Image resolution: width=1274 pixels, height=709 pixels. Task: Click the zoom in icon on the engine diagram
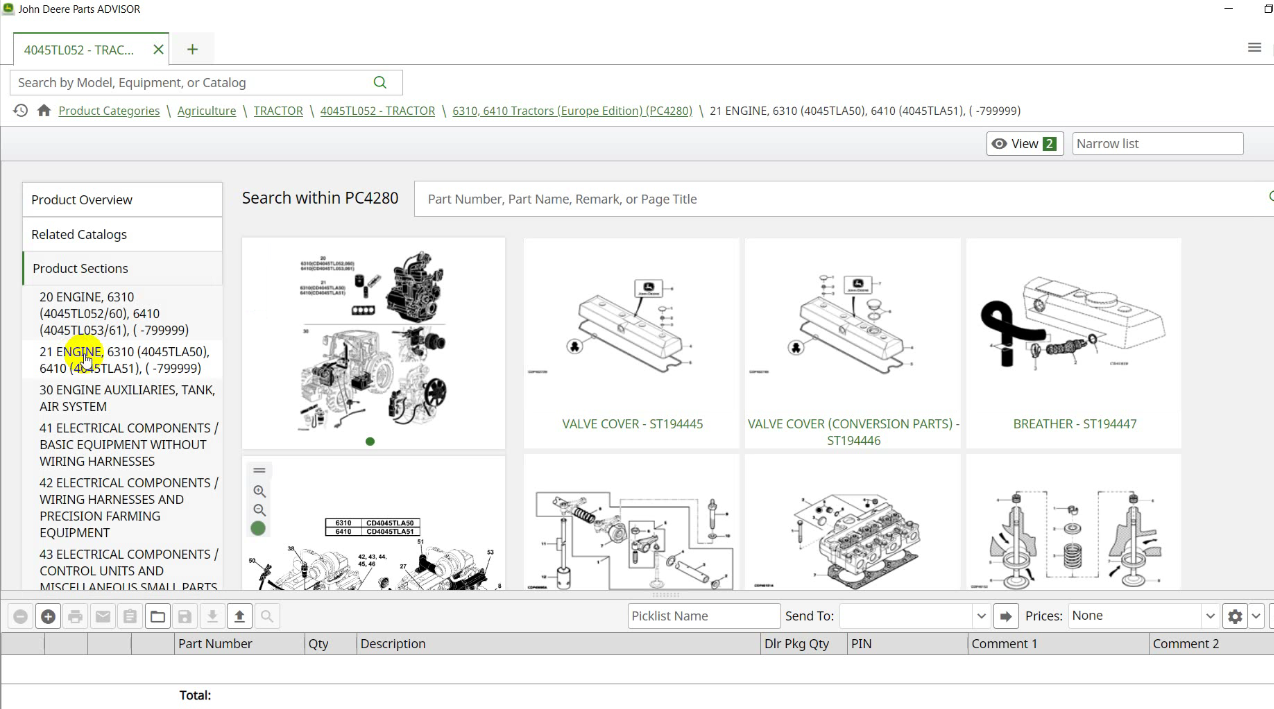tap(259, 491)
